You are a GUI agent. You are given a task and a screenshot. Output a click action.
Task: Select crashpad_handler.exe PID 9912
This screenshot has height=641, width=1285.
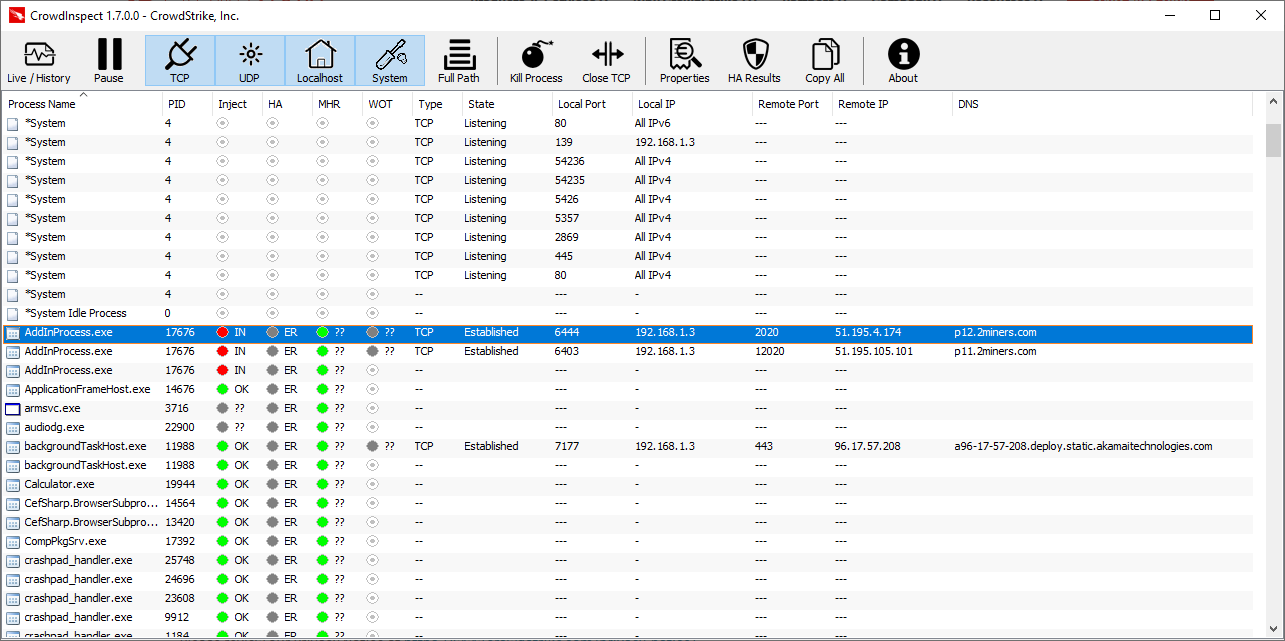pos(628,617)
